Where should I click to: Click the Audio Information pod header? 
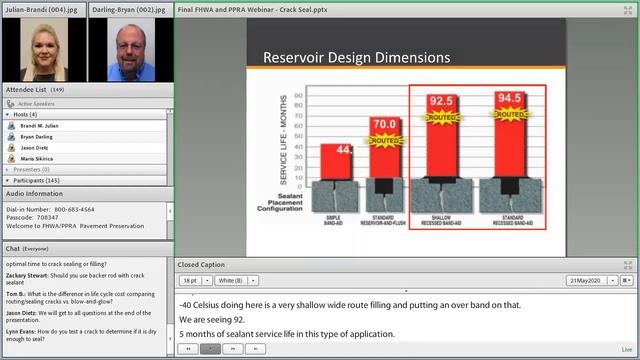pos(88,194)
